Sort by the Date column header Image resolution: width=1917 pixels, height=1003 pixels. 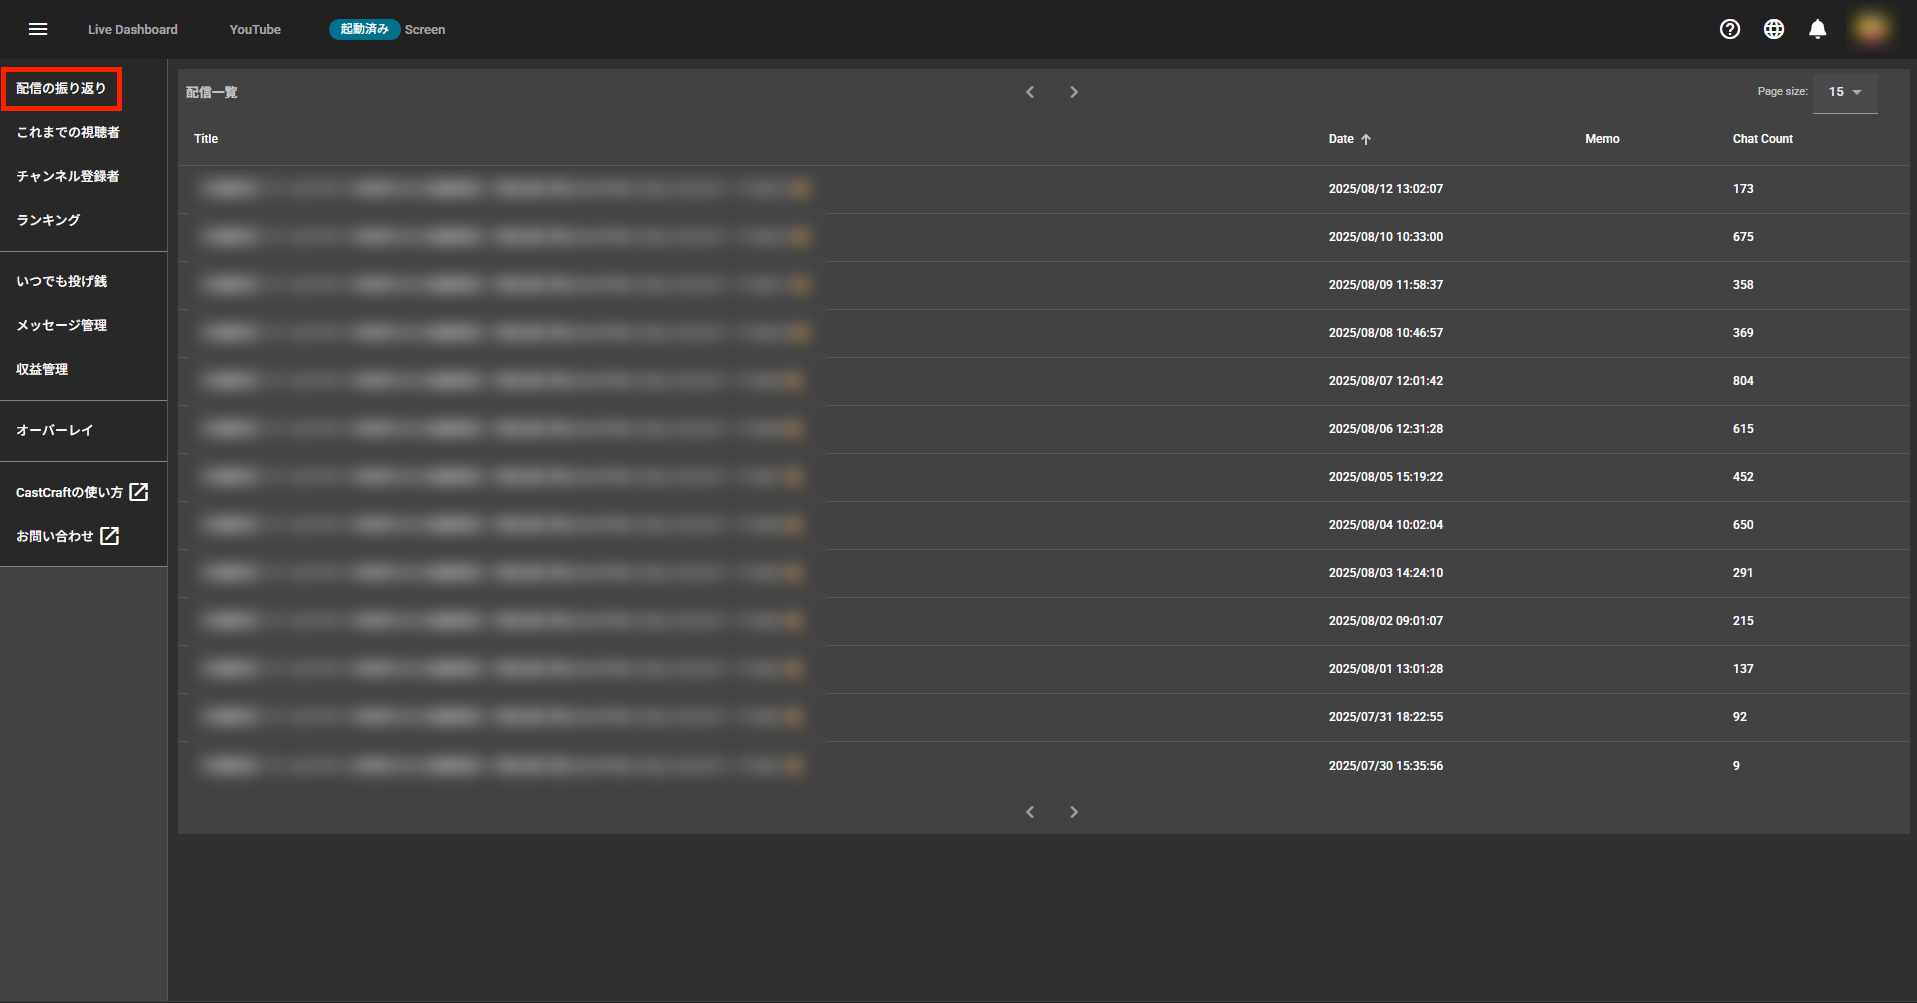(1341, 139)
